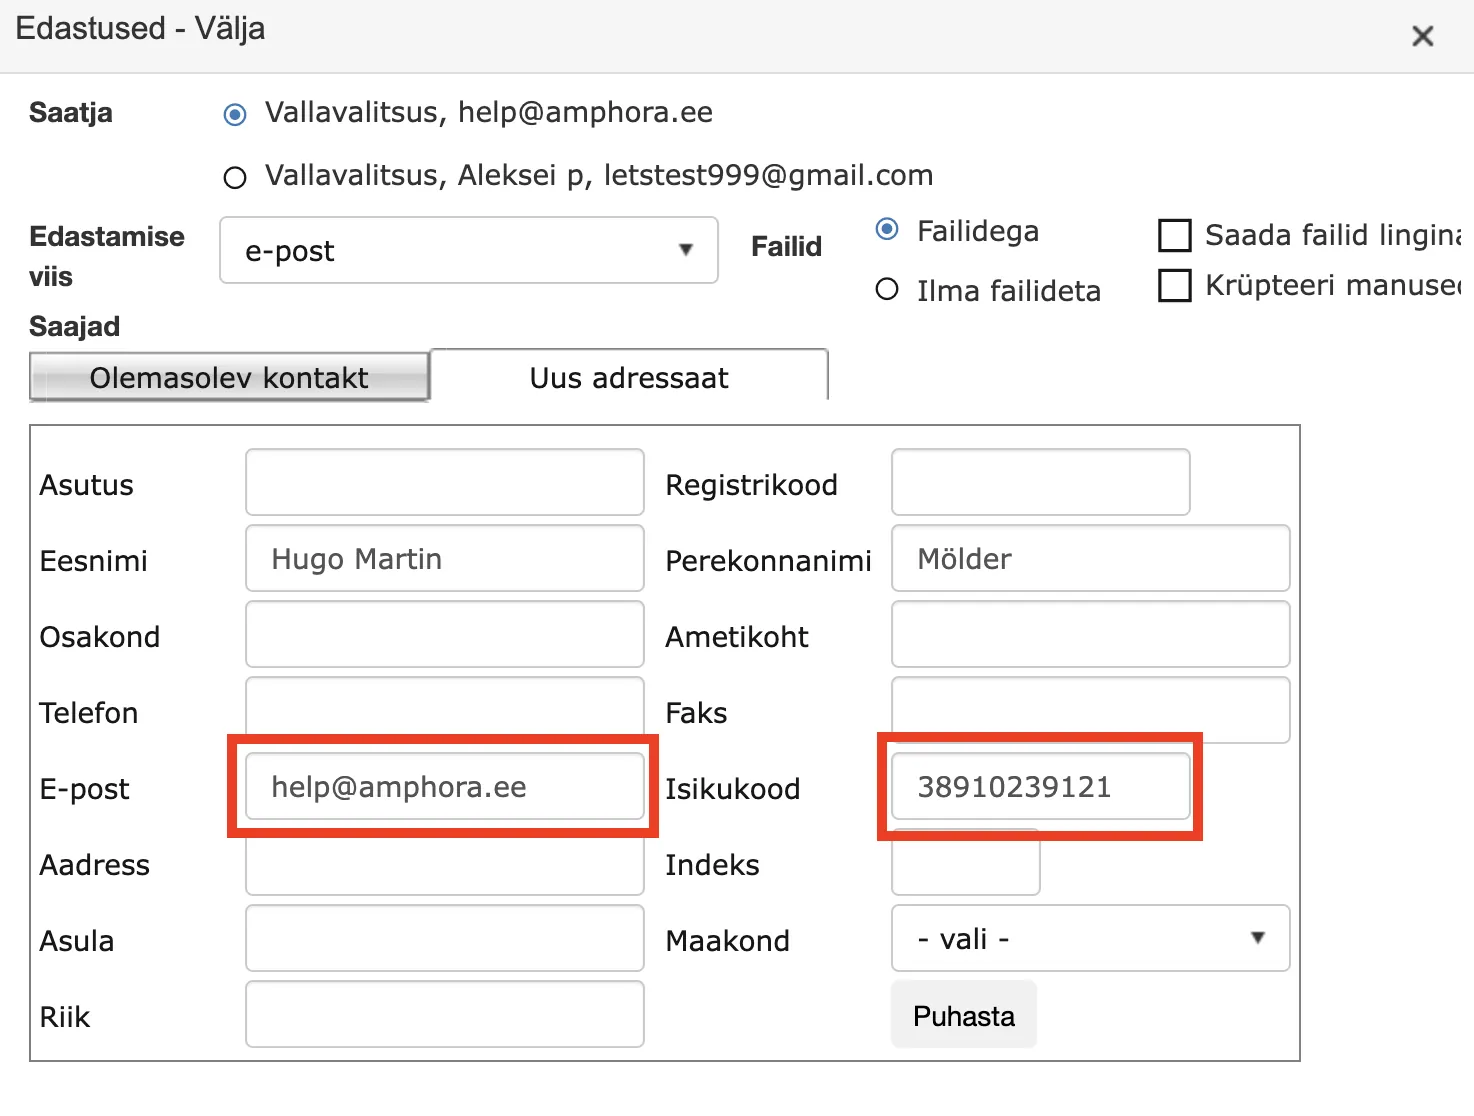This screenshot has width=1474, height=1116.
Task: Click the Isikukood field with 38910239121
Action: point(1041,786)
